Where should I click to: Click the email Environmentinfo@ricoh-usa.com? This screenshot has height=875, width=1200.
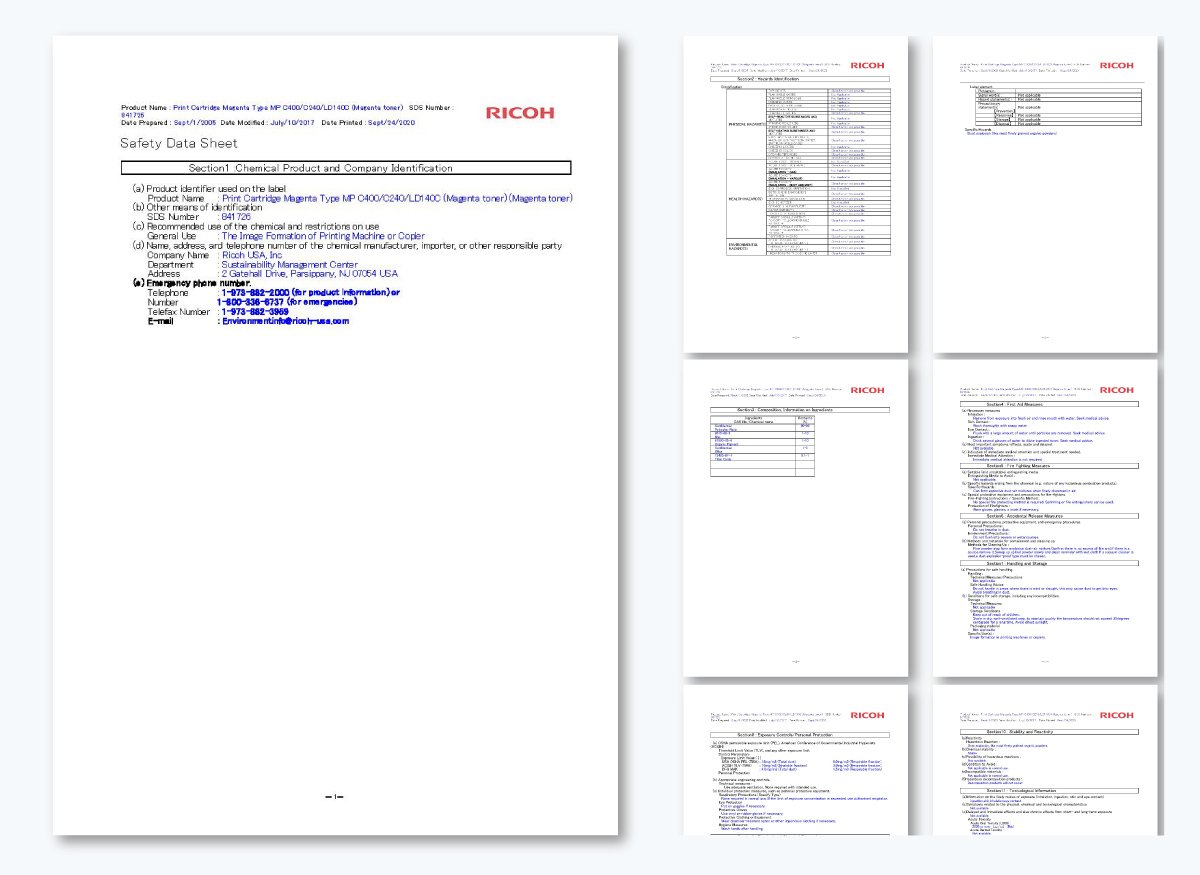285,321
